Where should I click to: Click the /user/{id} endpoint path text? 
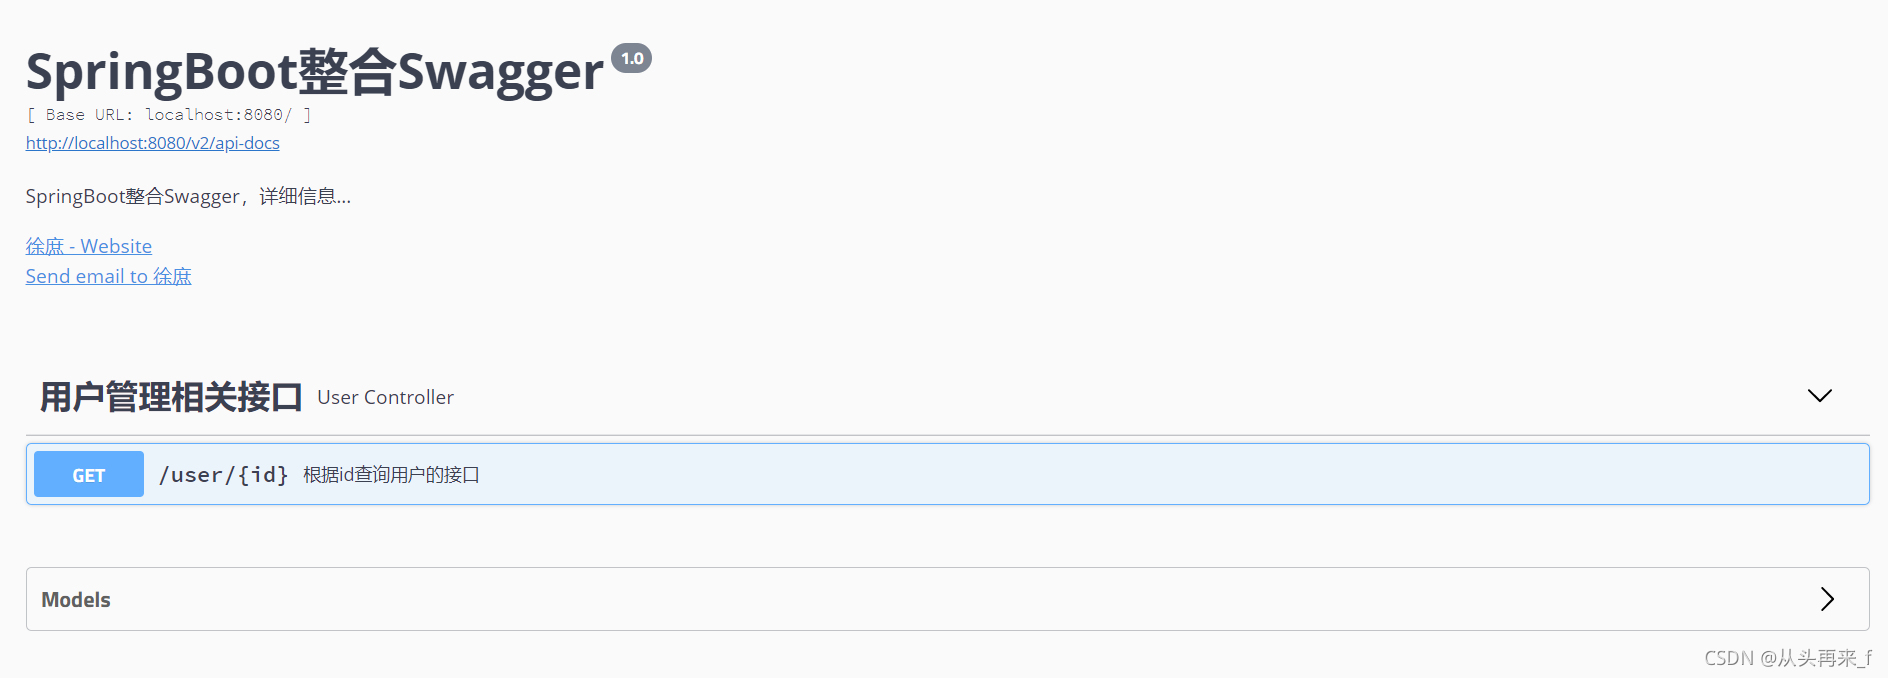(224, 474)
